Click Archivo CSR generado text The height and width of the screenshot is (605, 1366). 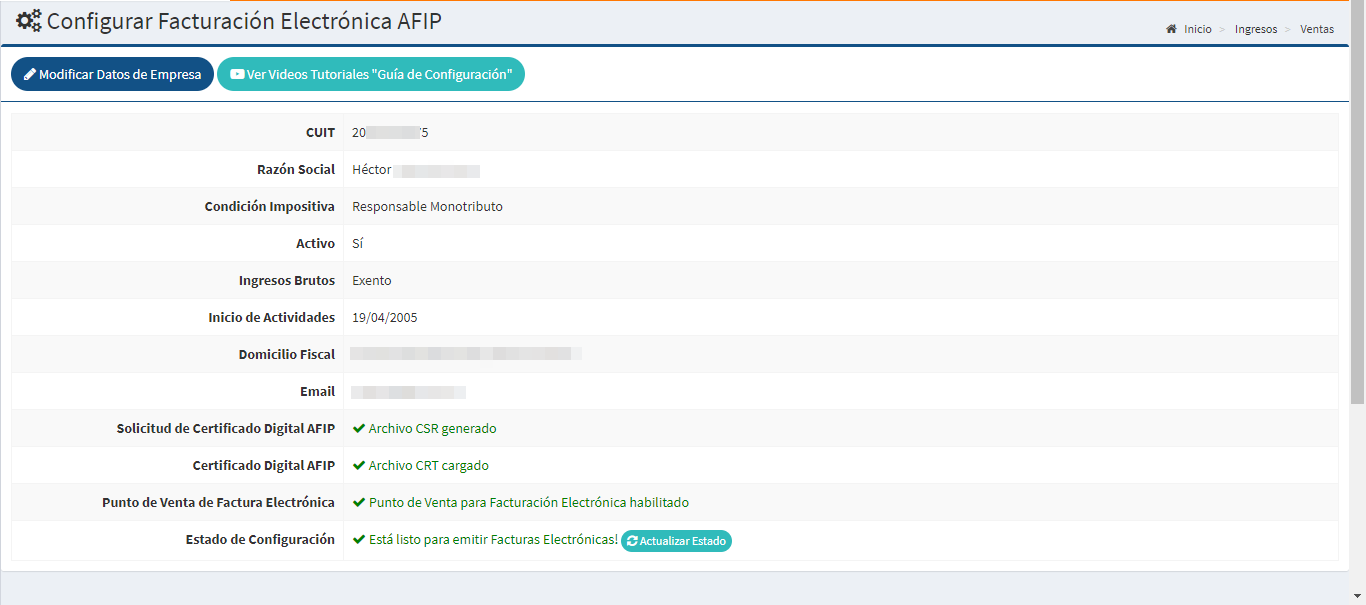coord(432,428)
